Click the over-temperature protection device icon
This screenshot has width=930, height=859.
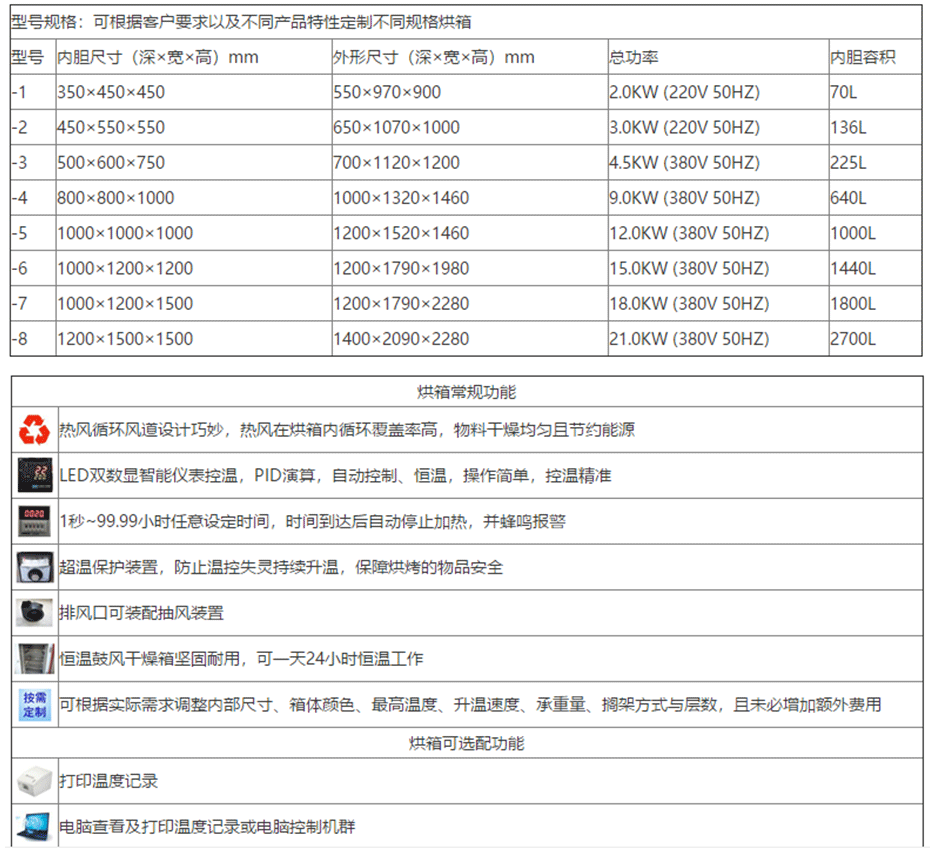(x=34, y=567)
